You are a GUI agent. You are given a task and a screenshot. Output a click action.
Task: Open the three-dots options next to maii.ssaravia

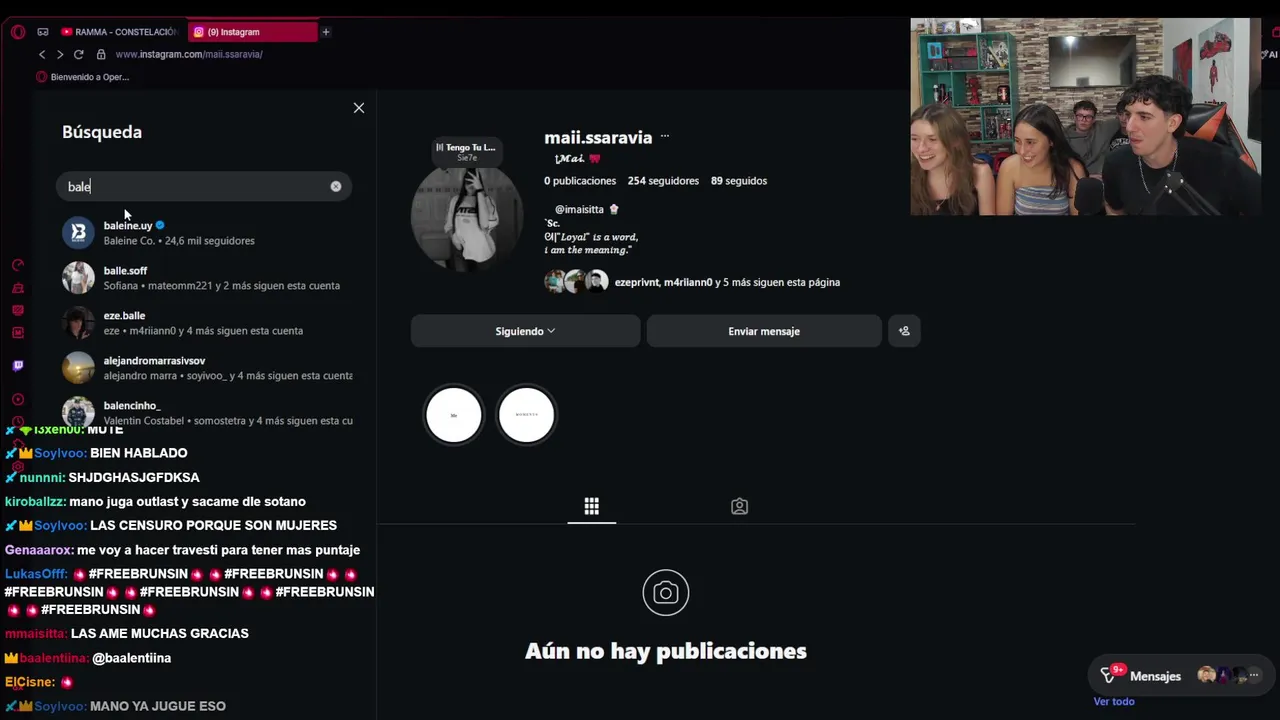pos(664,137)
